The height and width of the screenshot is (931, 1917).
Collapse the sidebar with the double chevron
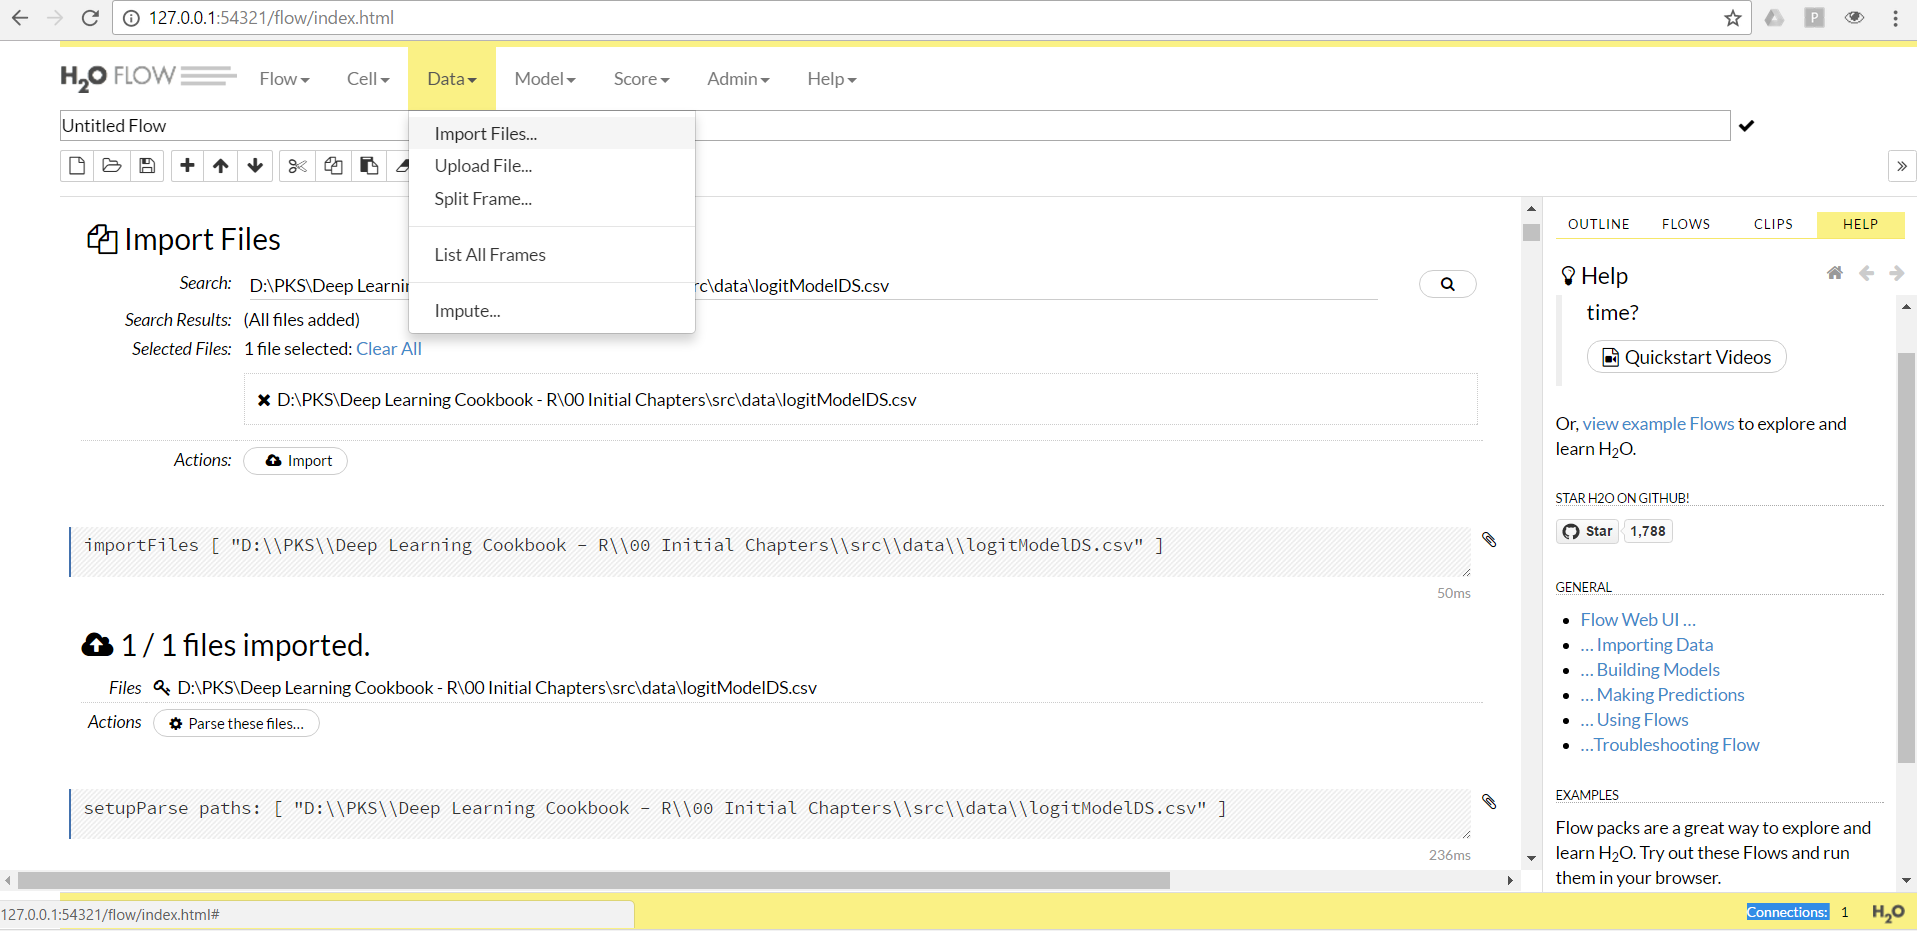(1902, 166)
